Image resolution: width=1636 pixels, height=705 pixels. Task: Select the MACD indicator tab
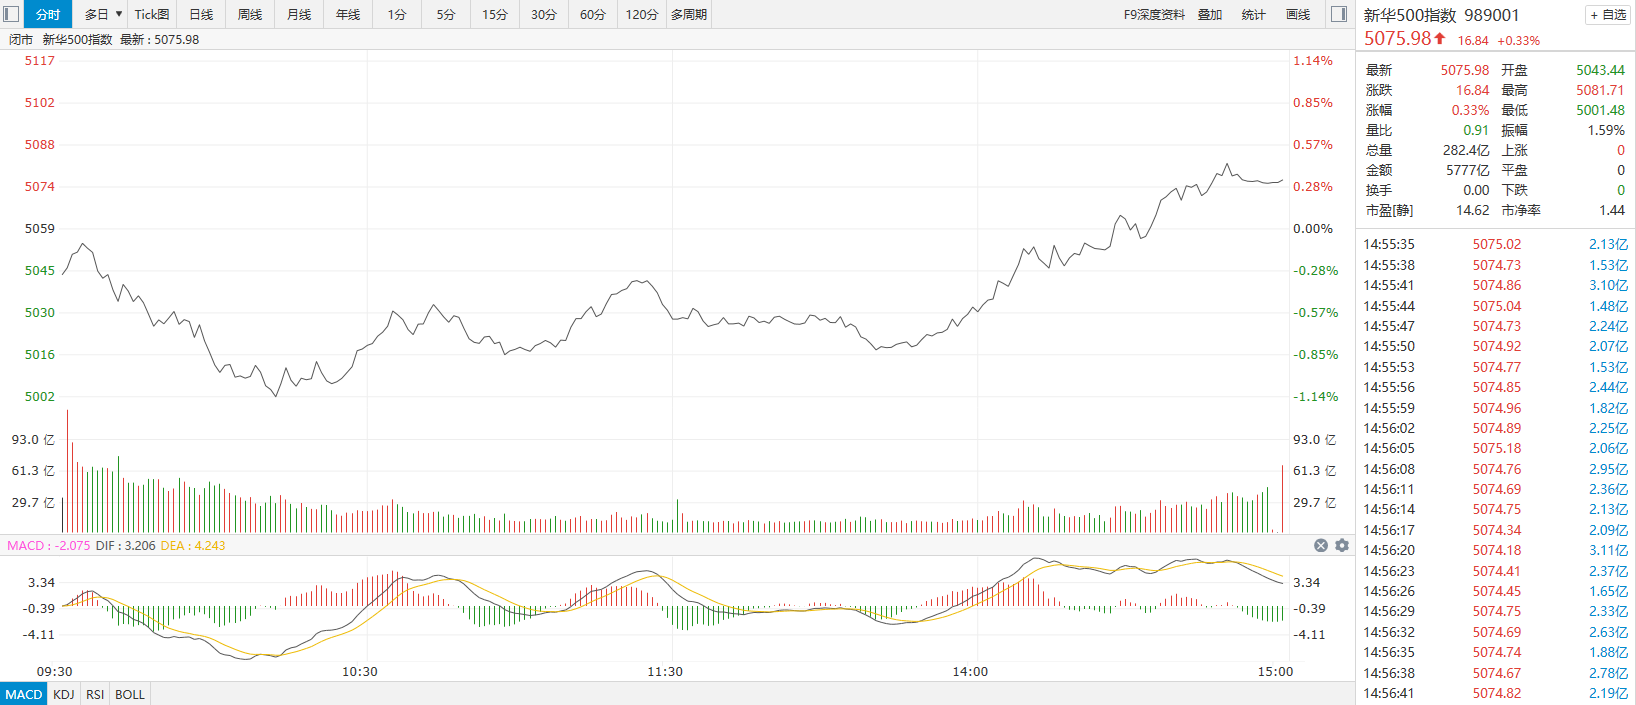(24, 694)
